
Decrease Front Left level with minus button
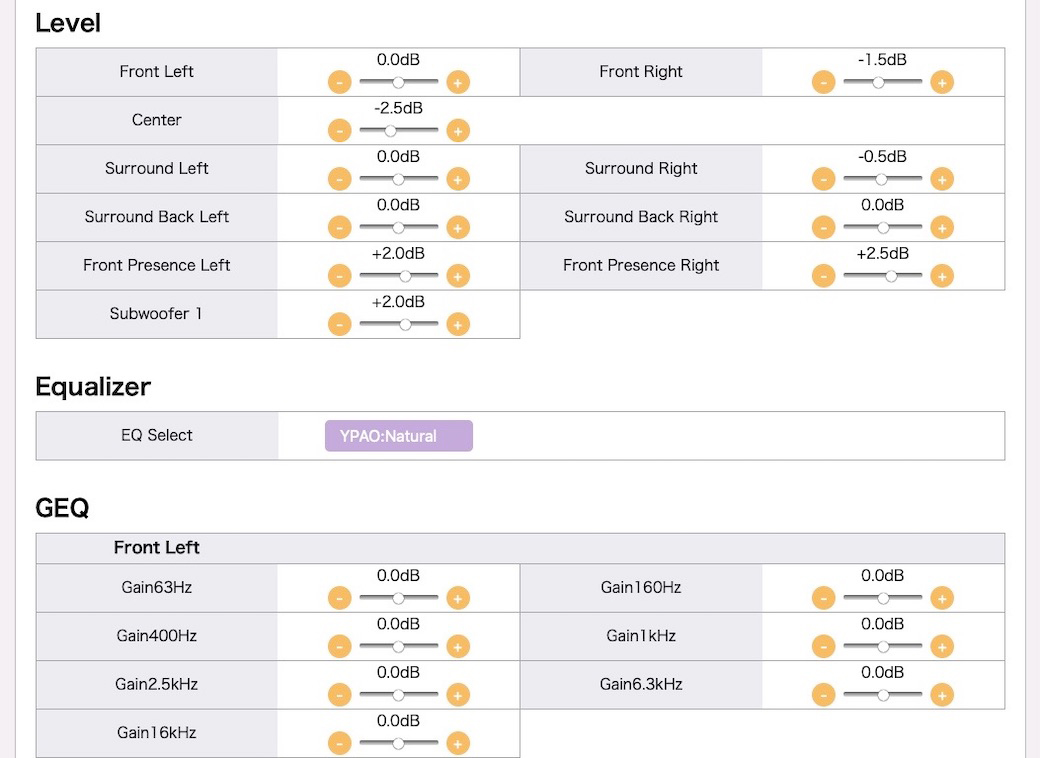click(x=340, y=82)
